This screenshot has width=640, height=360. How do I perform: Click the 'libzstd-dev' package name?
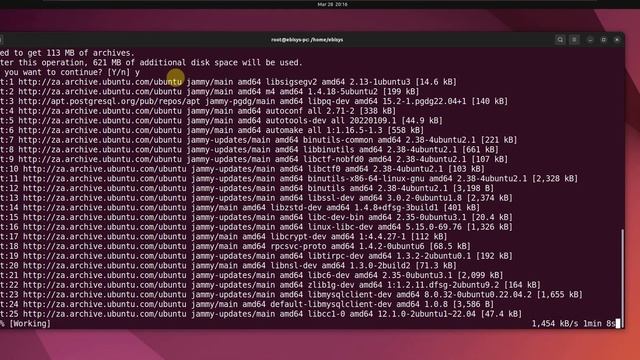[296, 207]
